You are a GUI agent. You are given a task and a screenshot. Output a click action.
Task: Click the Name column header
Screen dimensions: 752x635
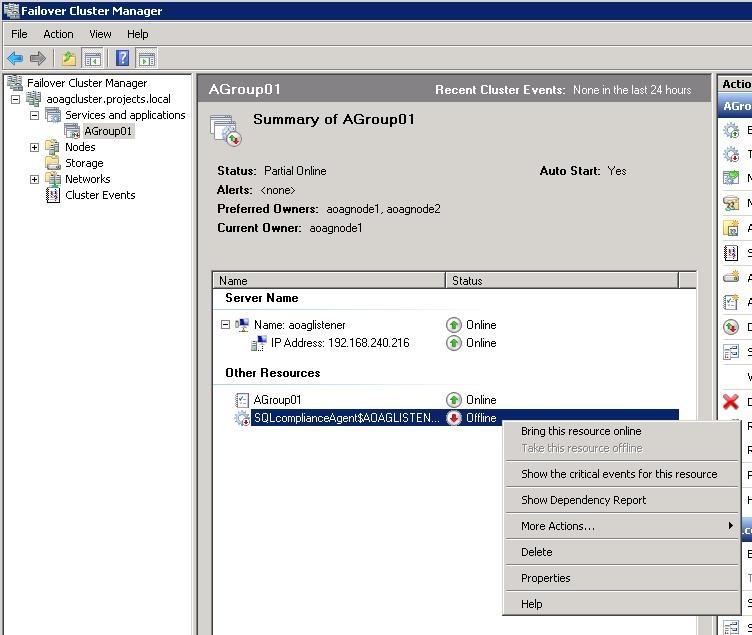click(329, 281)
